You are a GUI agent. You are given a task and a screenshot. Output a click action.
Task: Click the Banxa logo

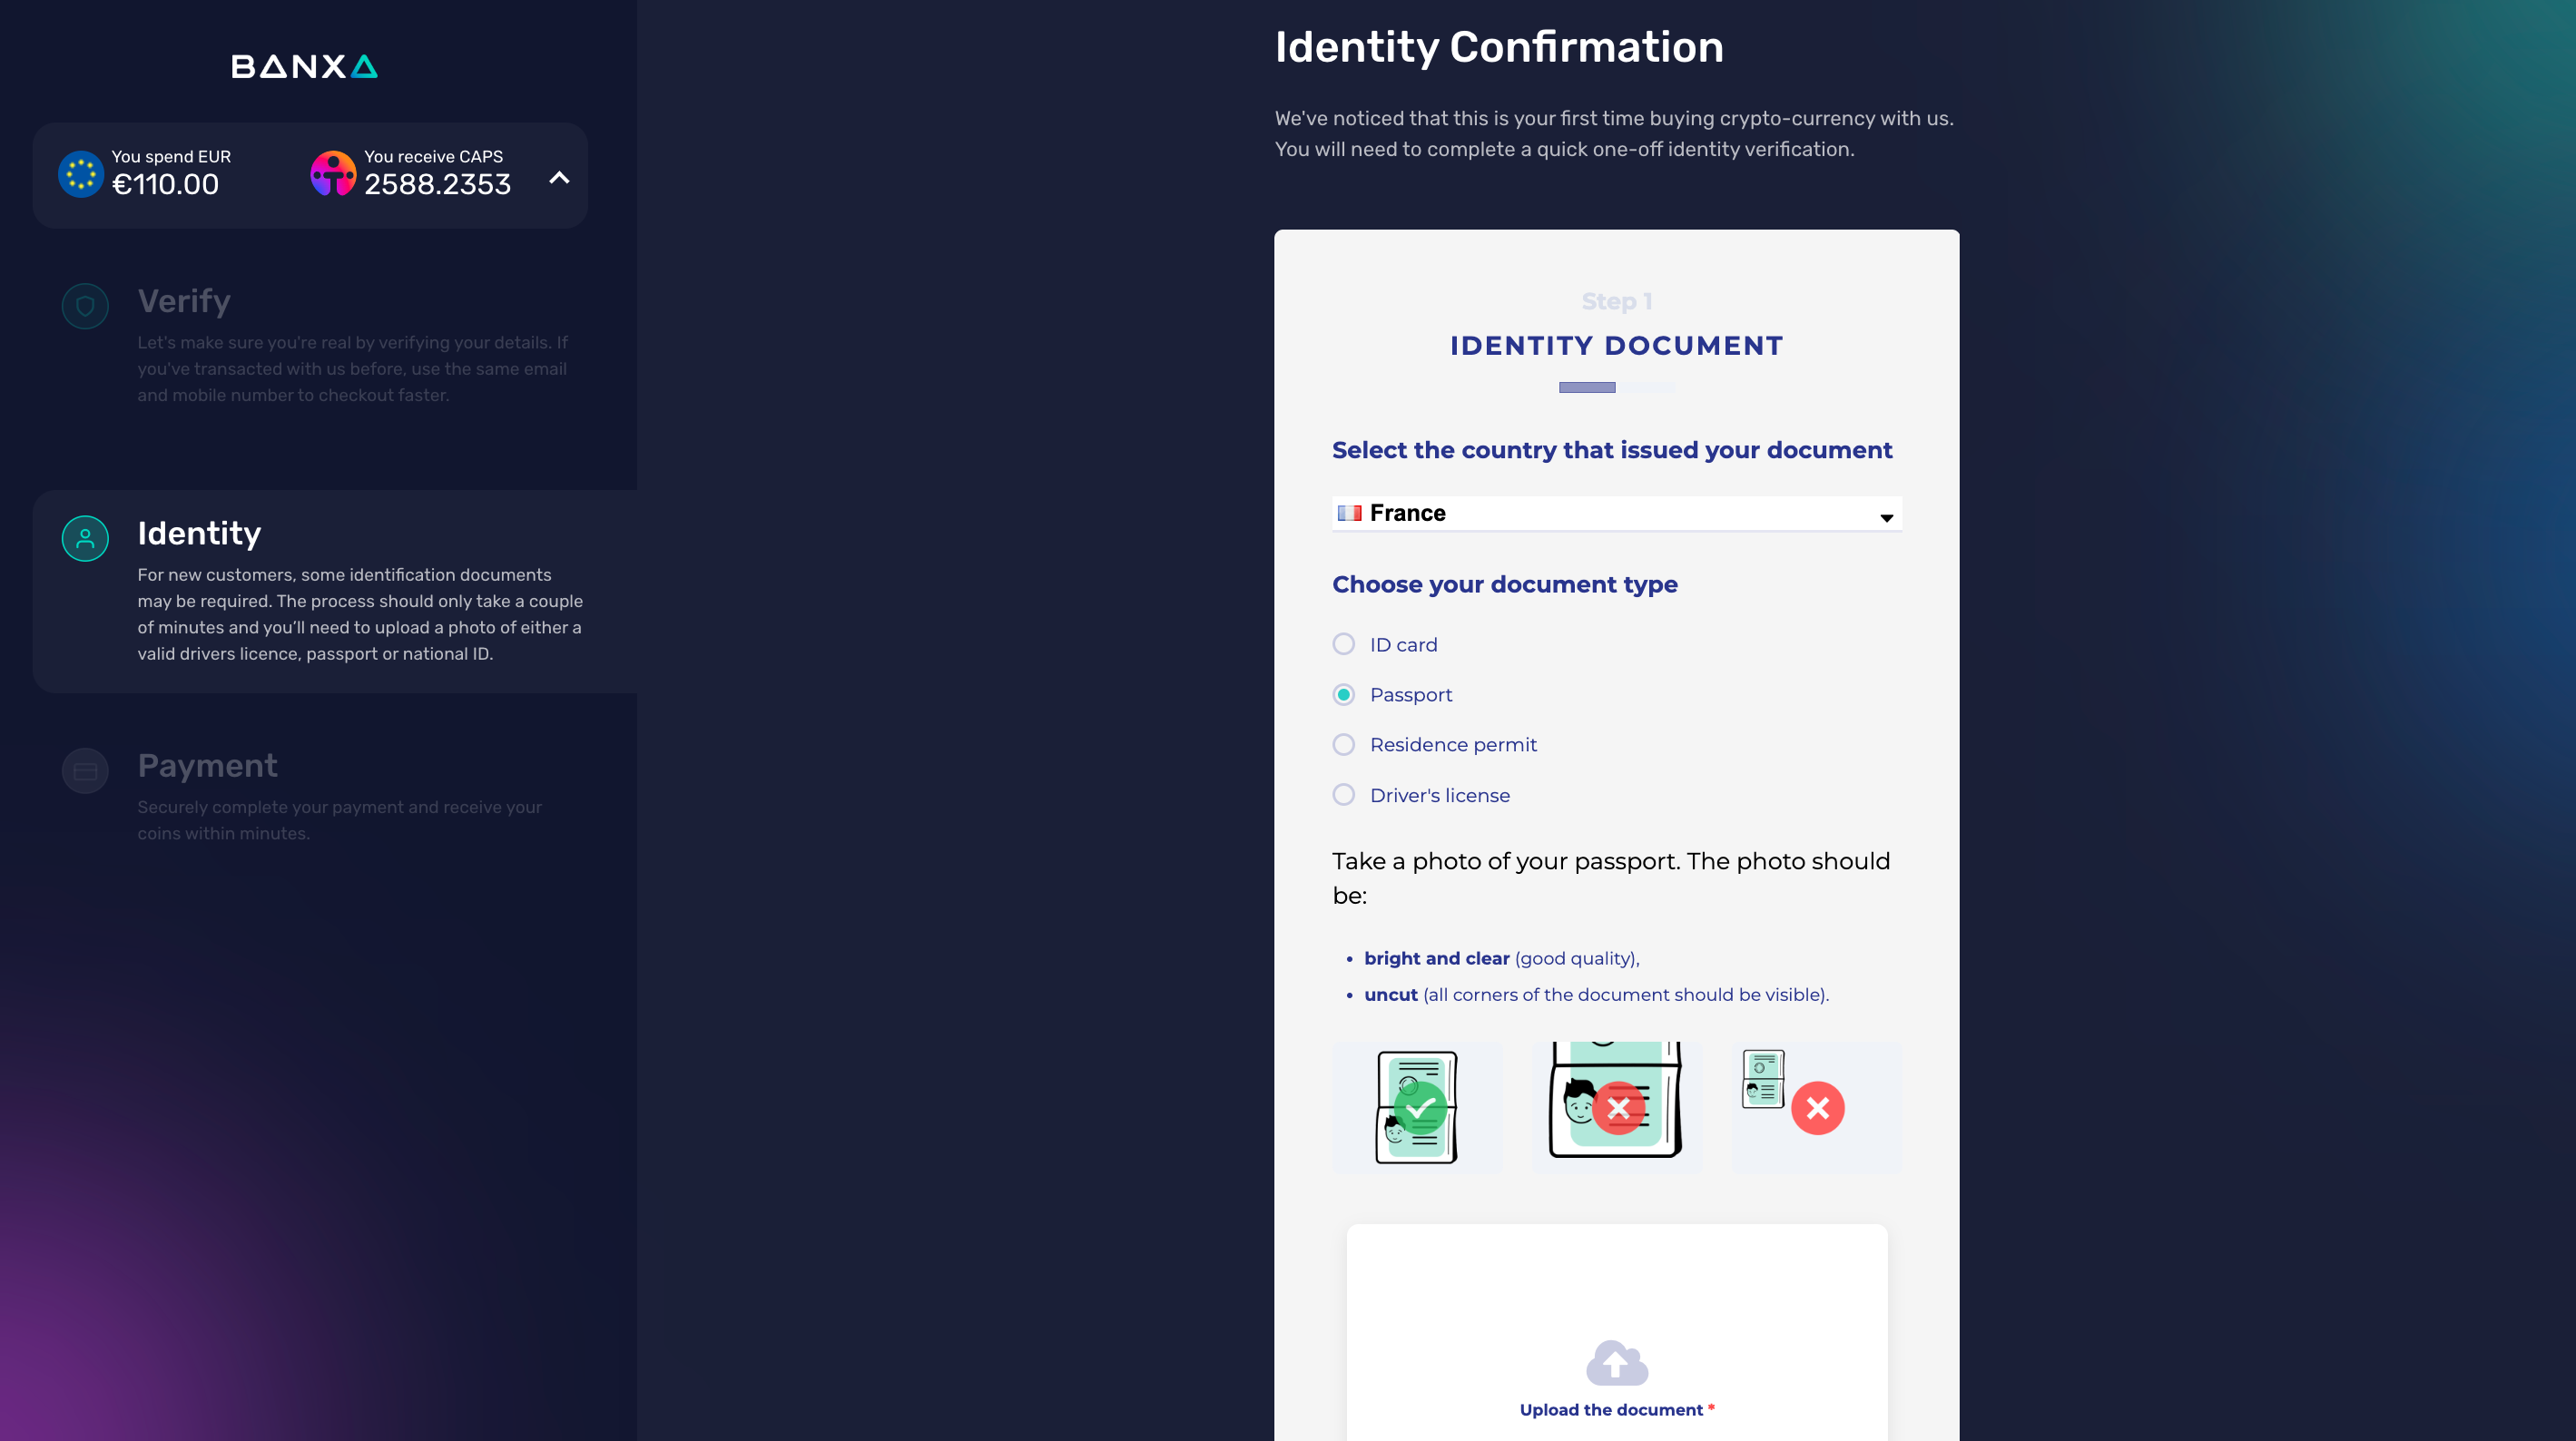coord(304,66)
